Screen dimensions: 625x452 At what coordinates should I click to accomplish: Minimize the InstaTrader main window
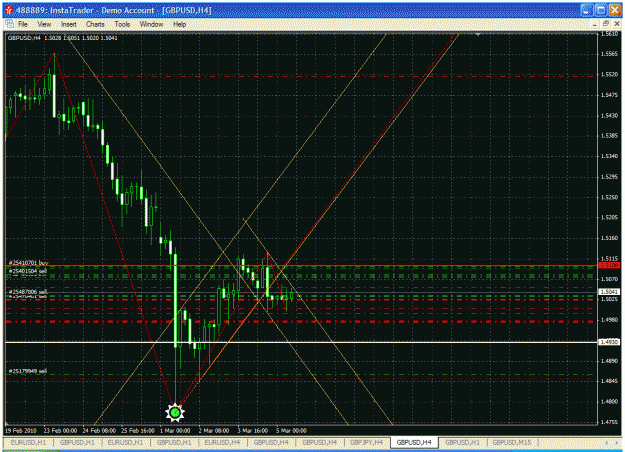[x=586, y=10]
